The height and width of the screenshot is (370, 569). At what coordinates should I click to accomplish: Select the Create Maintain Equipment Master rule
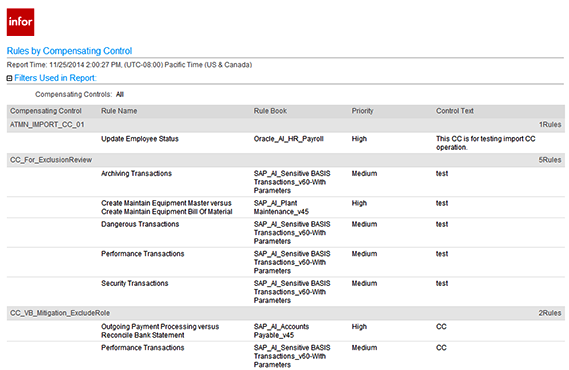[x=167, y=207]
